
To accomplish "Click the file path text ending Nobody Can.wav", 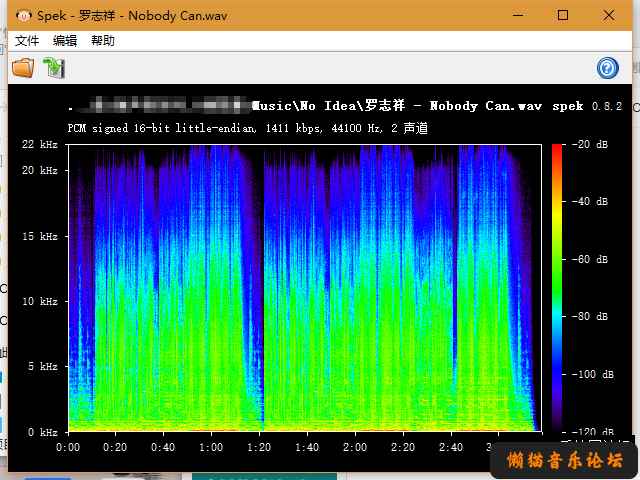I will tap(305, 106).
